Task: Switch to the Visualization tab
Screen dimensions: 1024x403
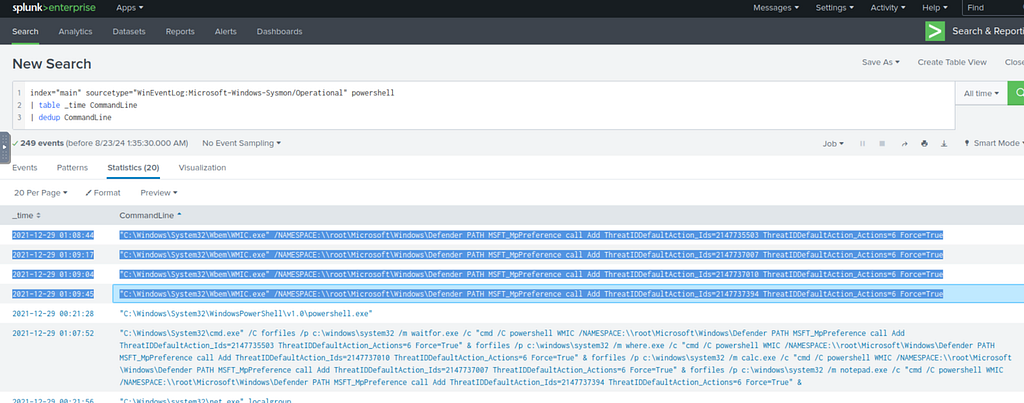Action: 202,167
